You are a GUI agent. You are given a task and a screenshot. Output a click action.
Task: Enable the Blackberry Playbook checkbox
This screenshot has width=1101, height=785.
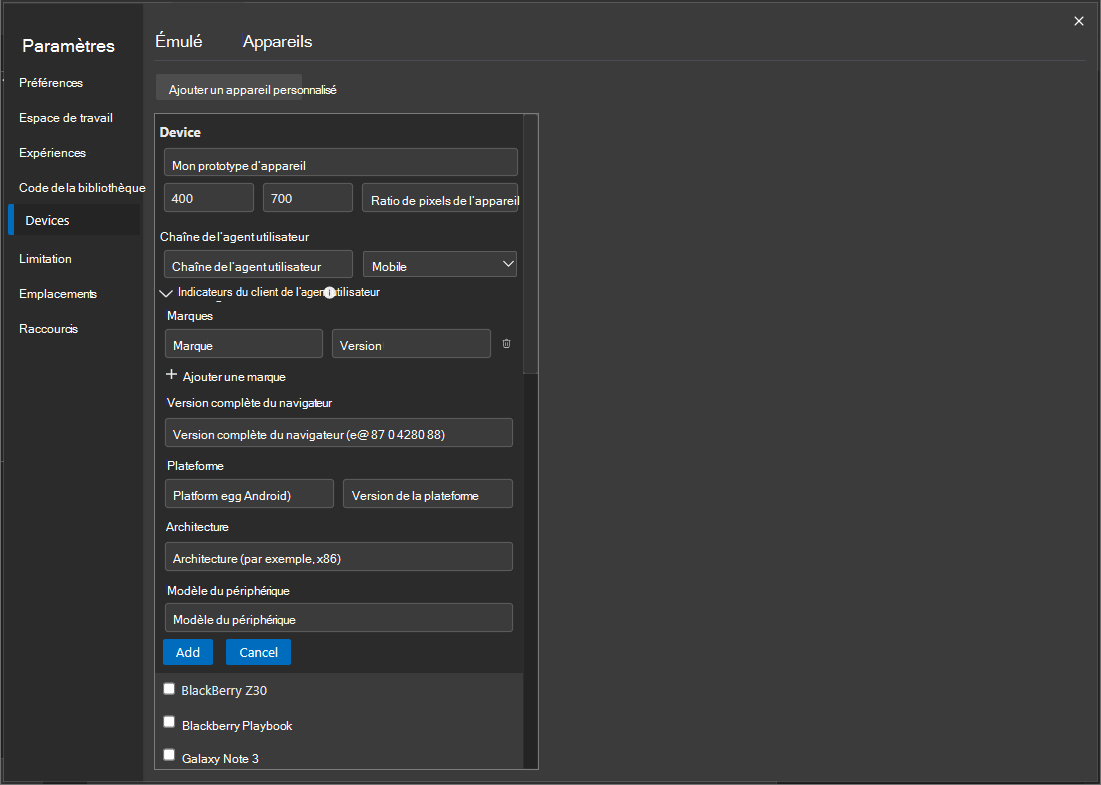[x=169, y=722]
